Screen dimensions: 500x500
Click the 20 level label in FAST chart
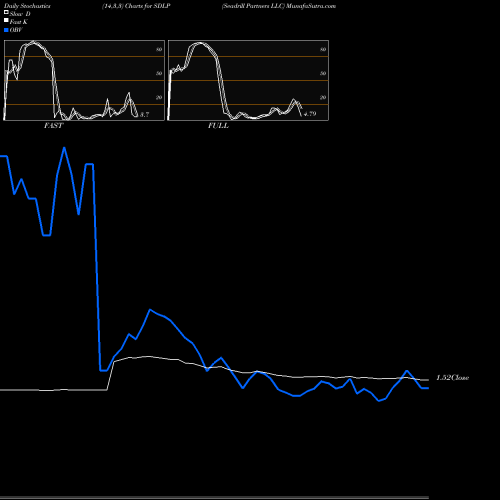[159, 97]
